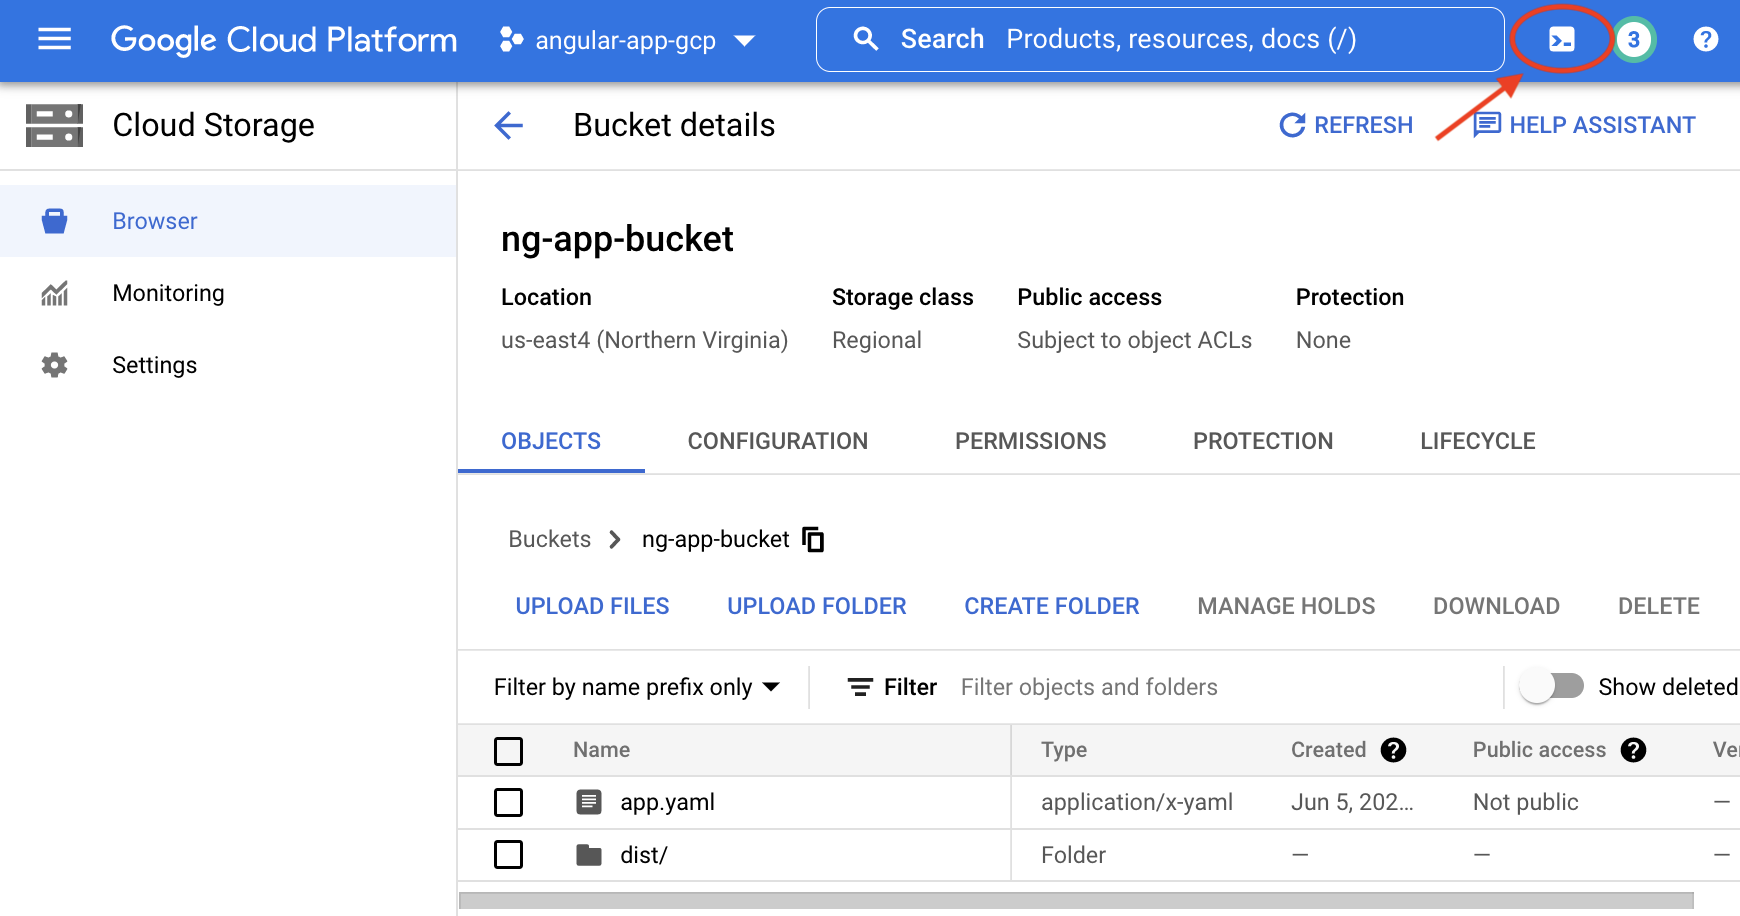Go back using the Bucket details arrow
The image size is (1740, 916).
coord(509,125)
